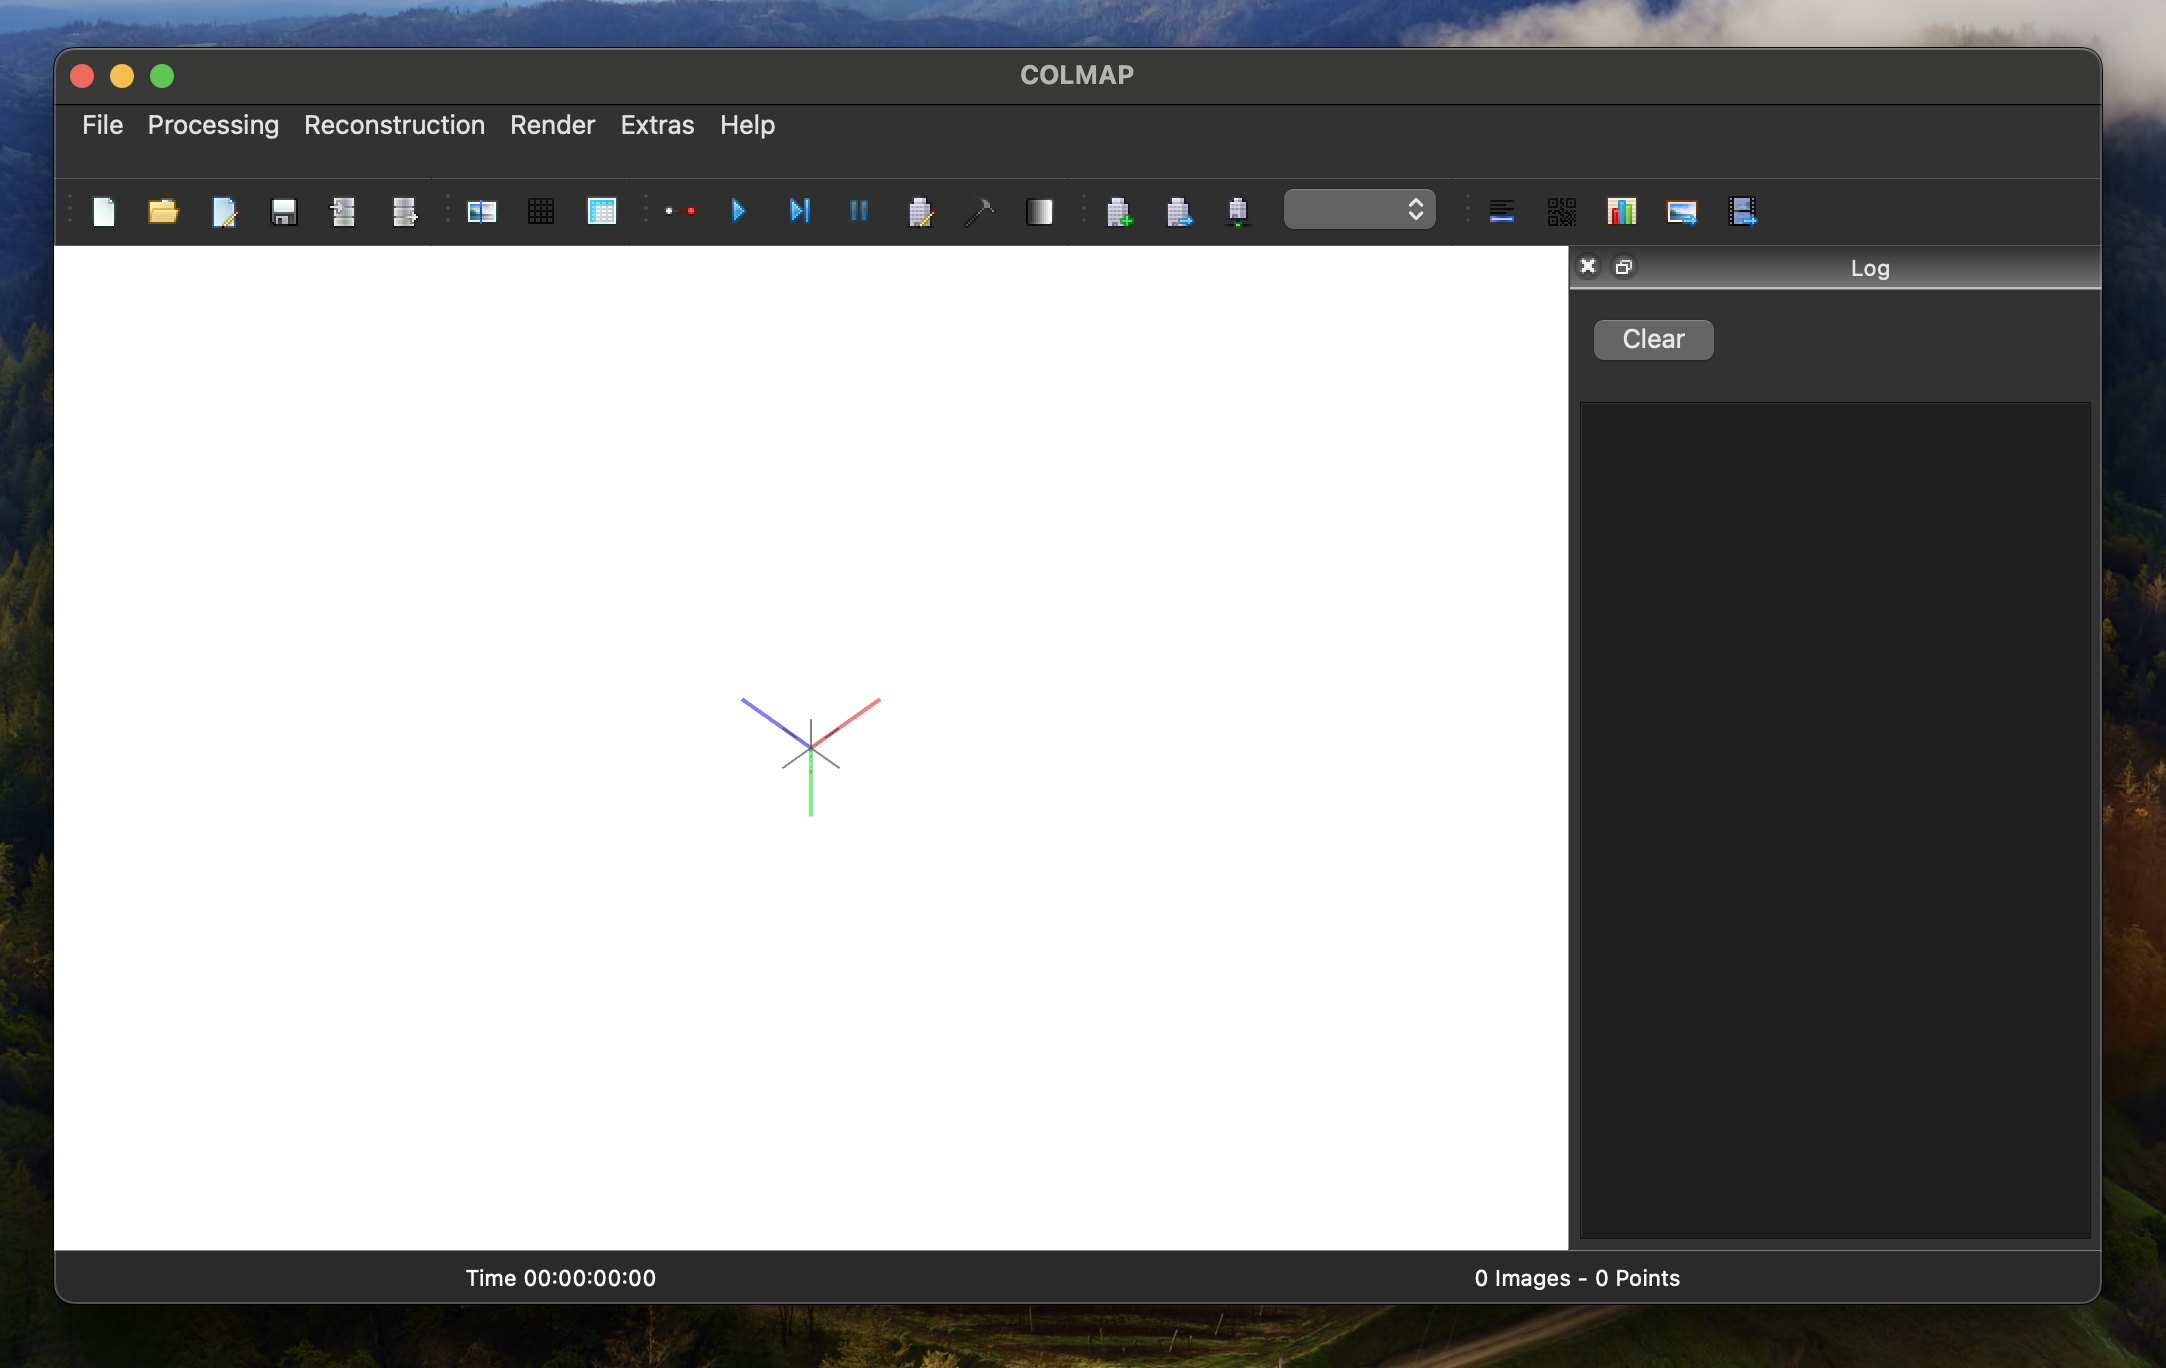The width and height of the screenshot is (2166, 1368).
Task: Save the project with floppy disk icon
Action: click(284, 211)
